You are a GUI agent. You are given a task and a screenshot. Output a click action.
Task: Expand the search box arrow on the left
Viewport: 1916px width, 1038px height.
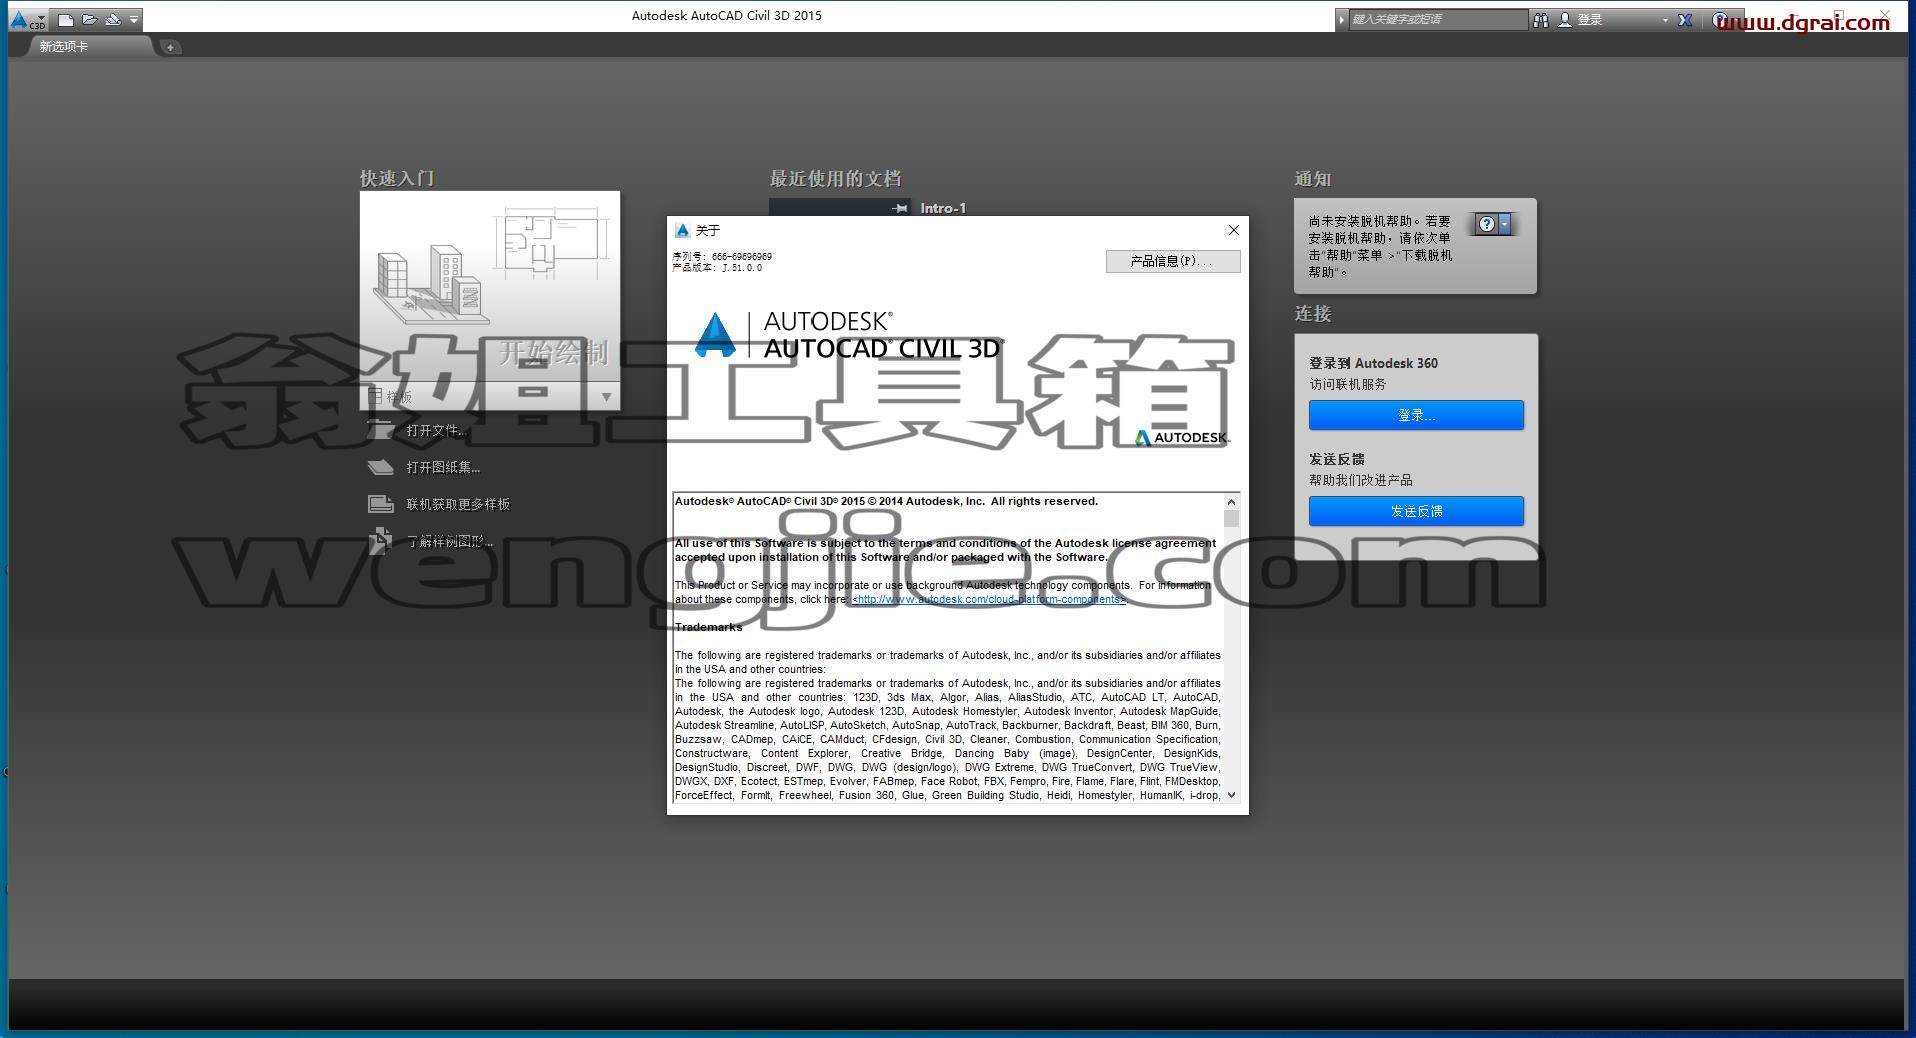(1342, 19)
